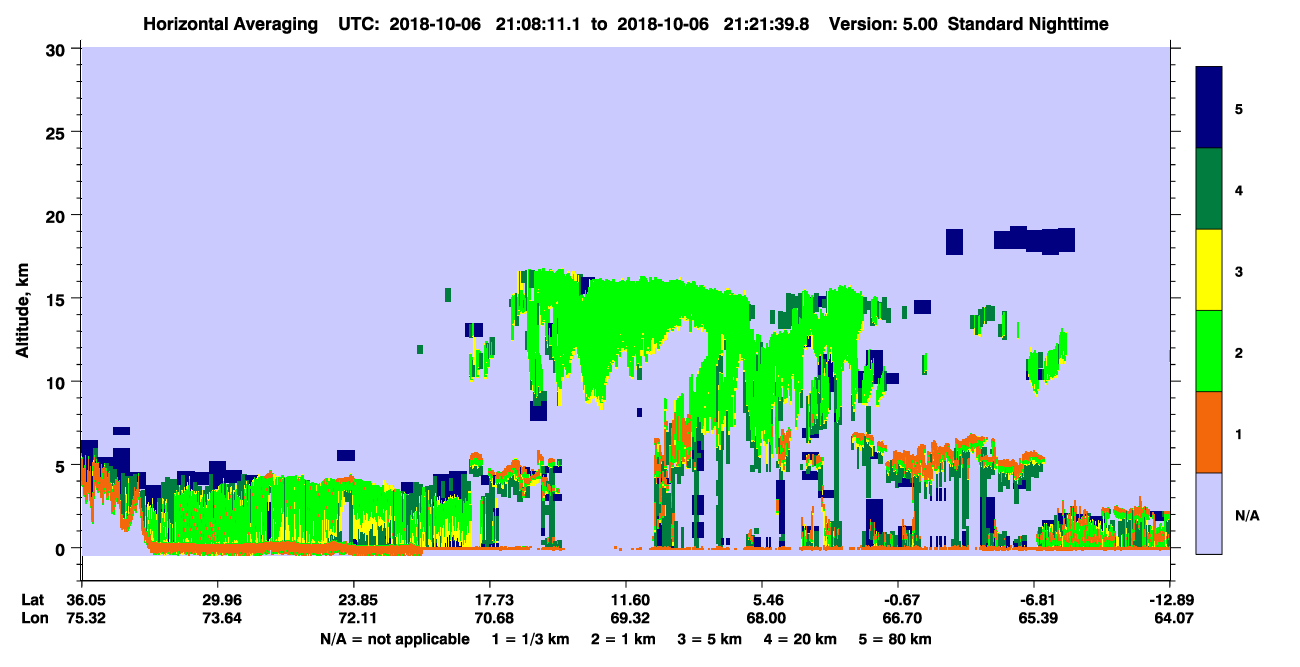Image resolution: width=1300 pixels, height=667 pixels.
Task: Click '3 = 5 km' legend text
Action: click(x=710, y=639)
